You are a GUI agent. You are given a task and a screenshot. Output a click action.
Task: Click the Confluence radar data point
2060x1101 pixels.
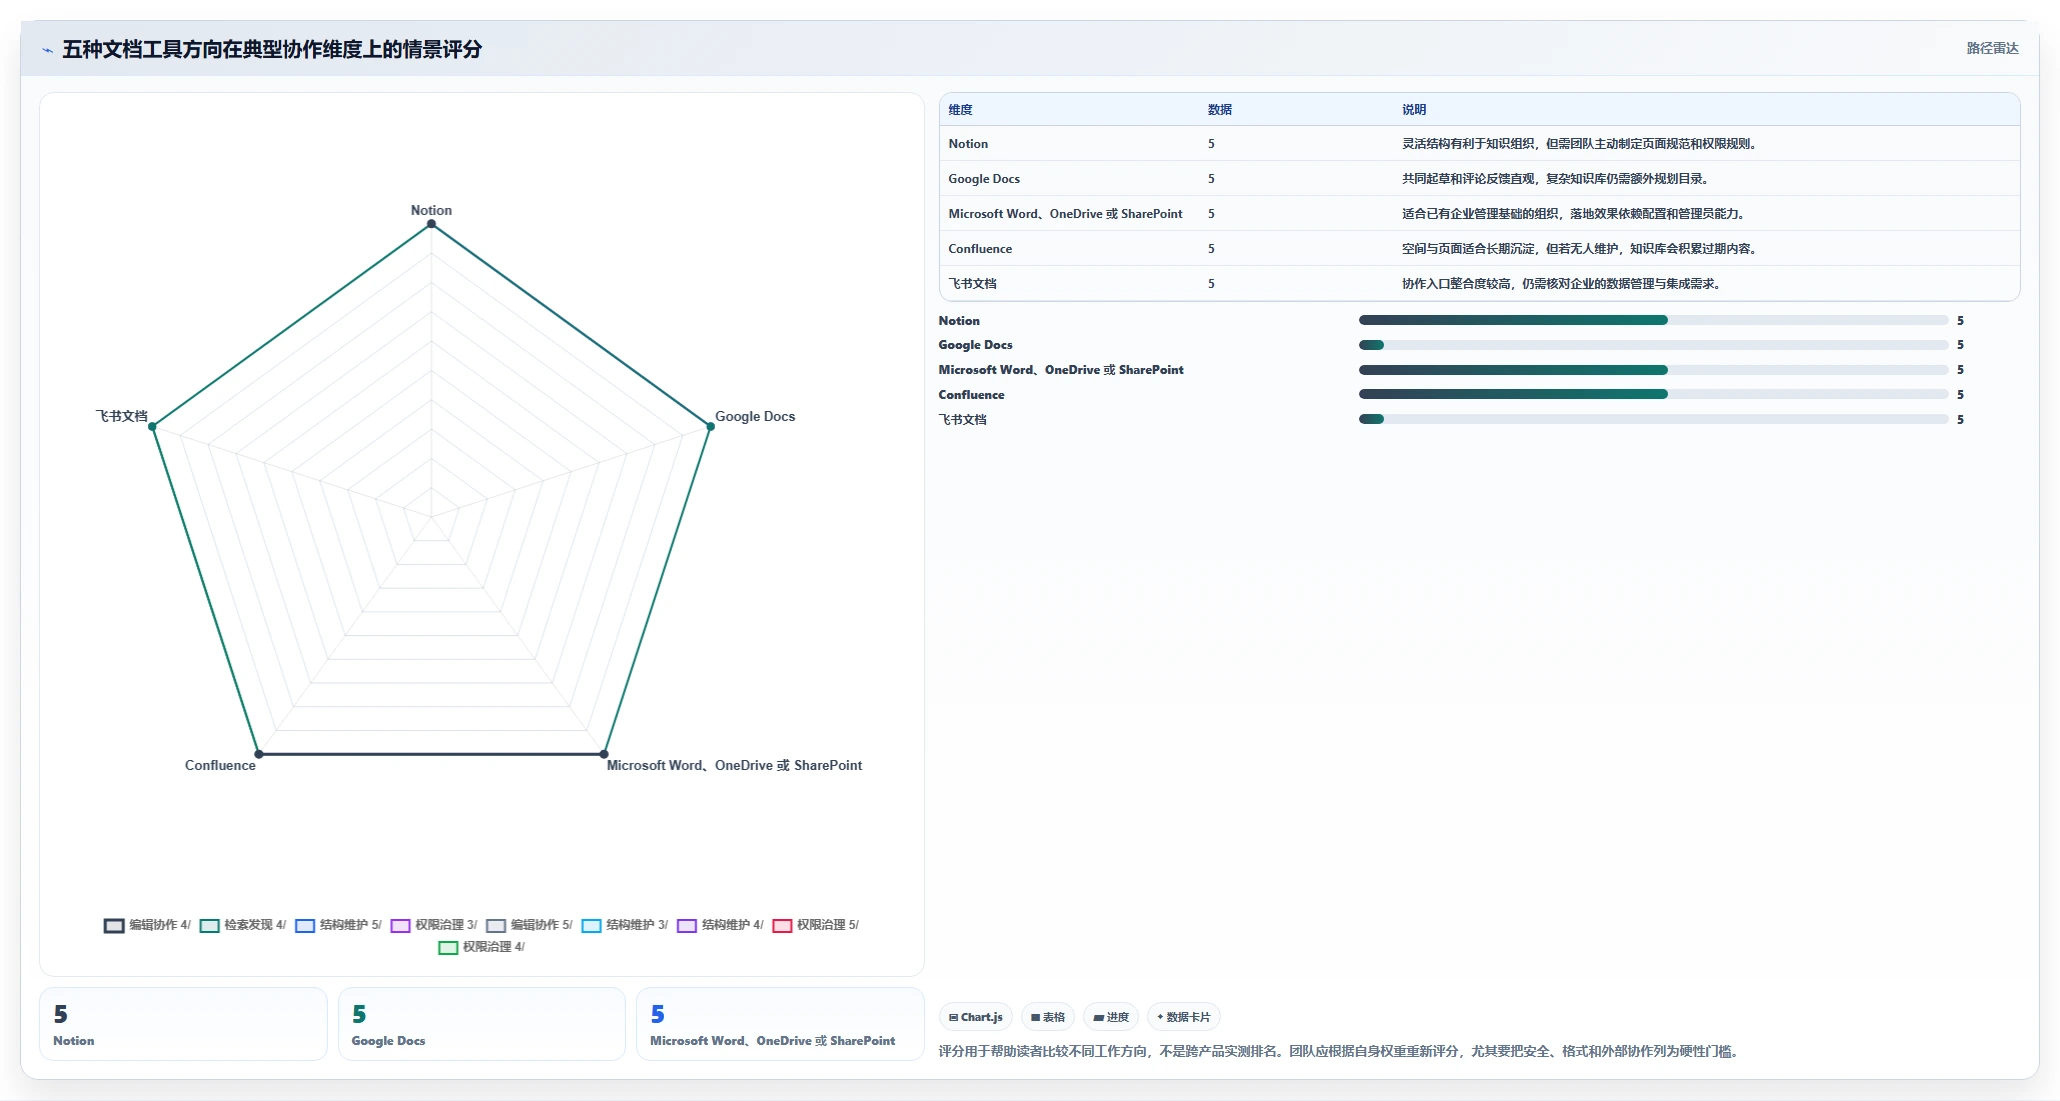coord(258,754)
